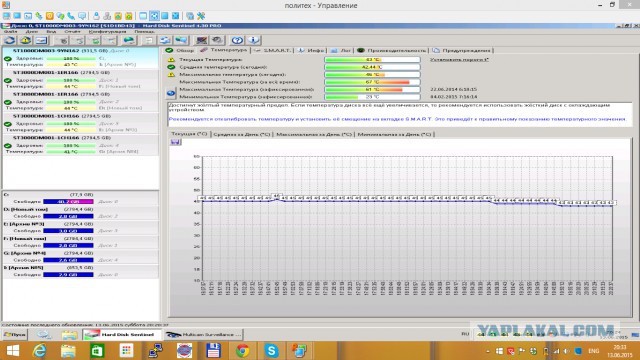The height and width of the screenshot is (360, 640).
Task: Open Skype from the Windows taskbar
Action: [x=271, y=351]
